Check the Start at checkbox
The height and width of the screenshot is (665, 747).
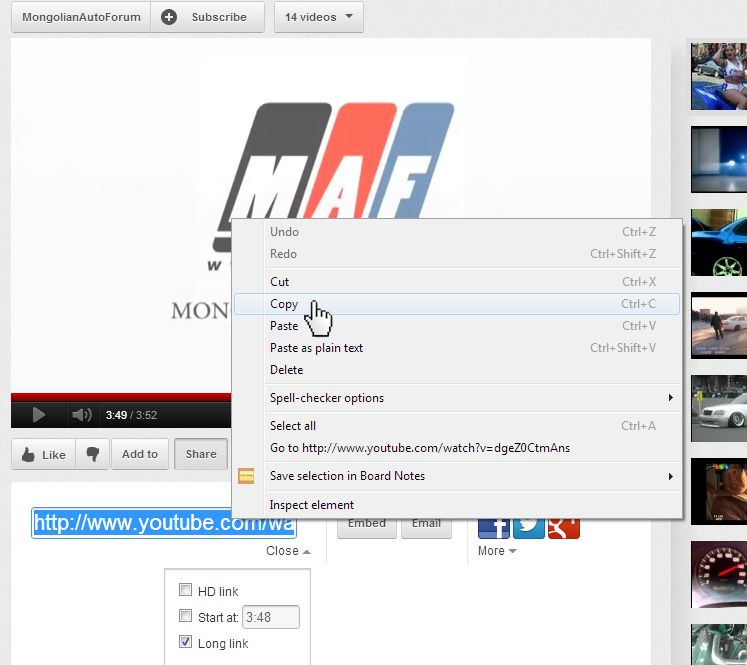185,616
